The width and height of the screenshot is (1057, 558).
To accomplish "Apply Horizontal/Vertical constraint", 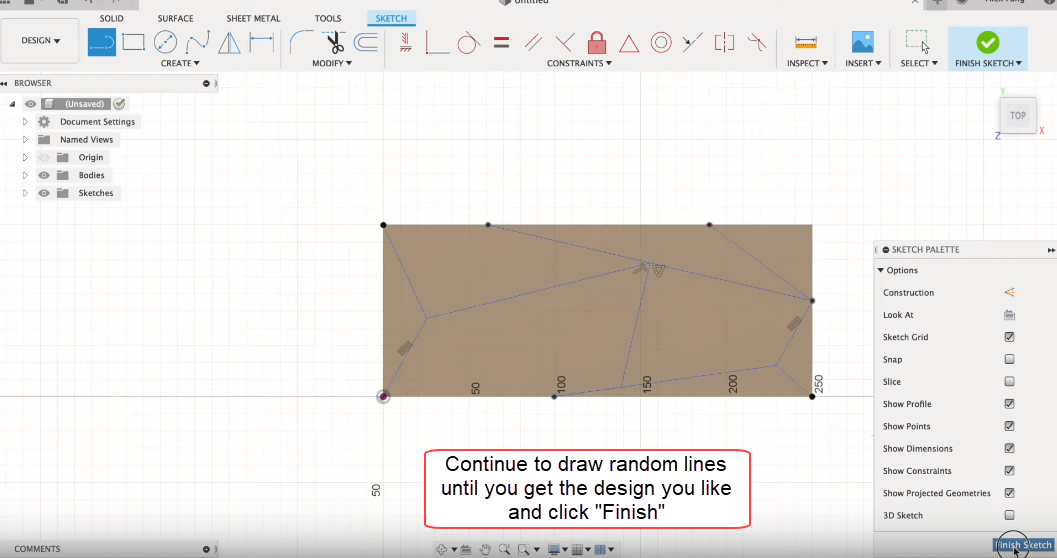I will pyautogui.click(x=405, y=42).
